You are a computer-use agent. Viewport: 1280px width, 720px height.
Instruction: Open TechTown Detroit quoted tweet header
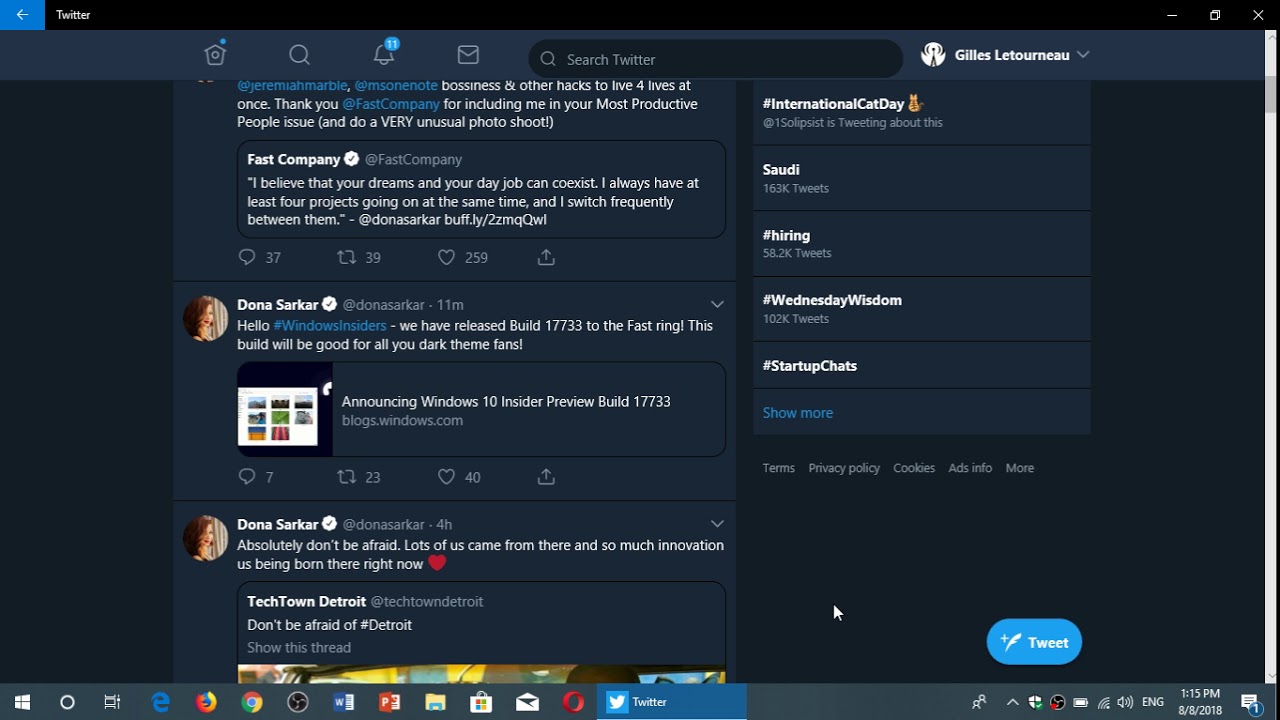[x=365, y=601]
